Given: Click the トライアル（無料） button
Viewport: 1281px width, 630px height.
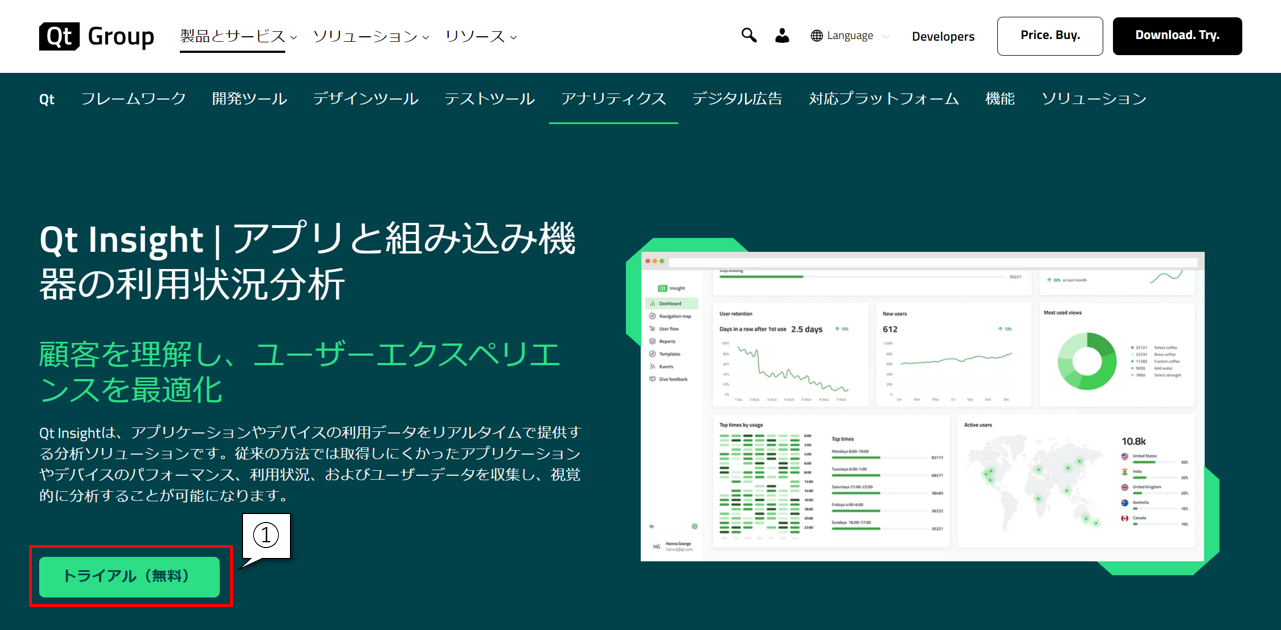Looking at the screenshot, I should click(x=129, y=577).
